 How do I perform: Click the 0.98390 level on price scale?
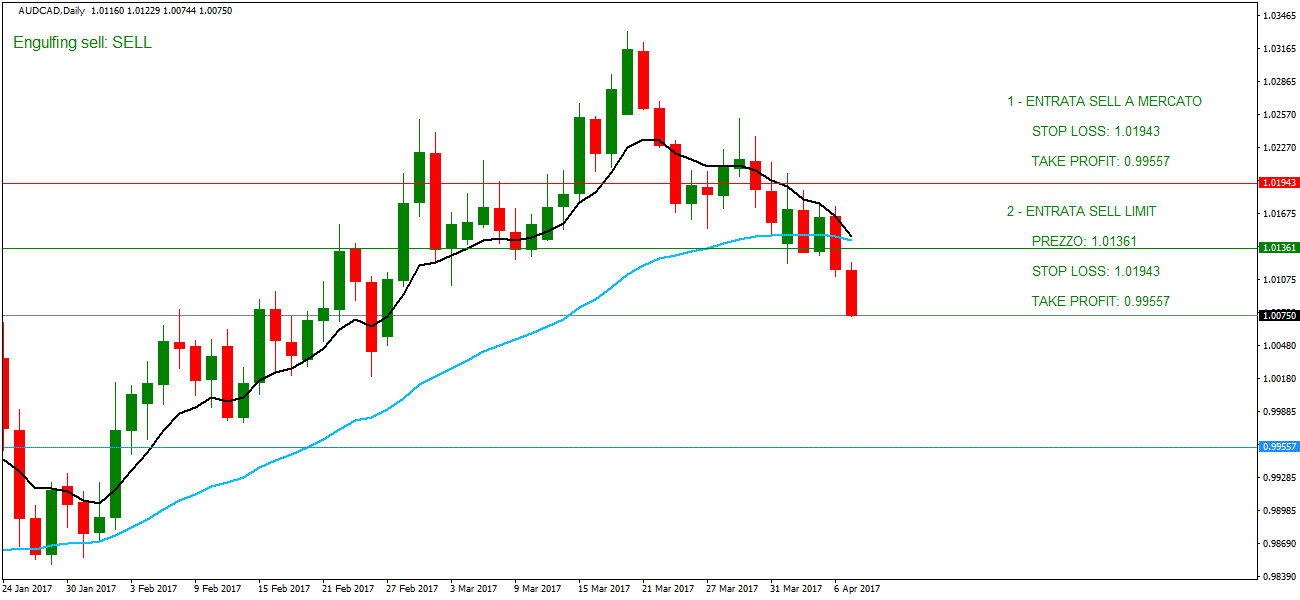pos(1279,577)
